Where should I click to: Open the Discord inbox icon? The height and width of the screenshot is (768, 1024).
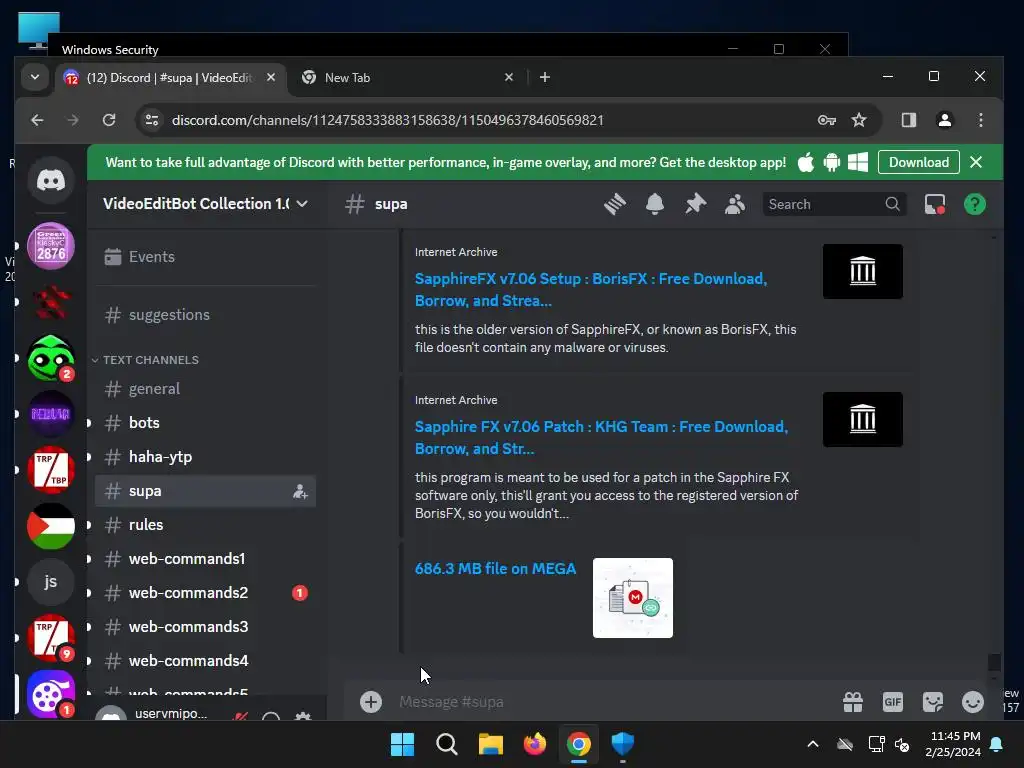pos(935,204)
